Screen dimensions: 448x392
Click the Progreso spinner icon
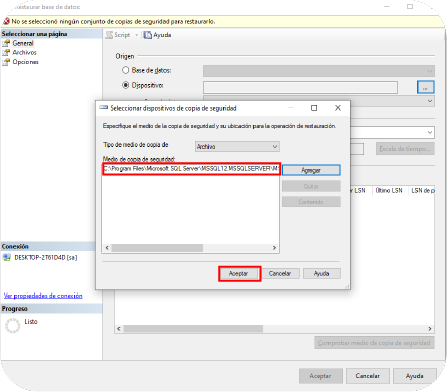[13, 326]
